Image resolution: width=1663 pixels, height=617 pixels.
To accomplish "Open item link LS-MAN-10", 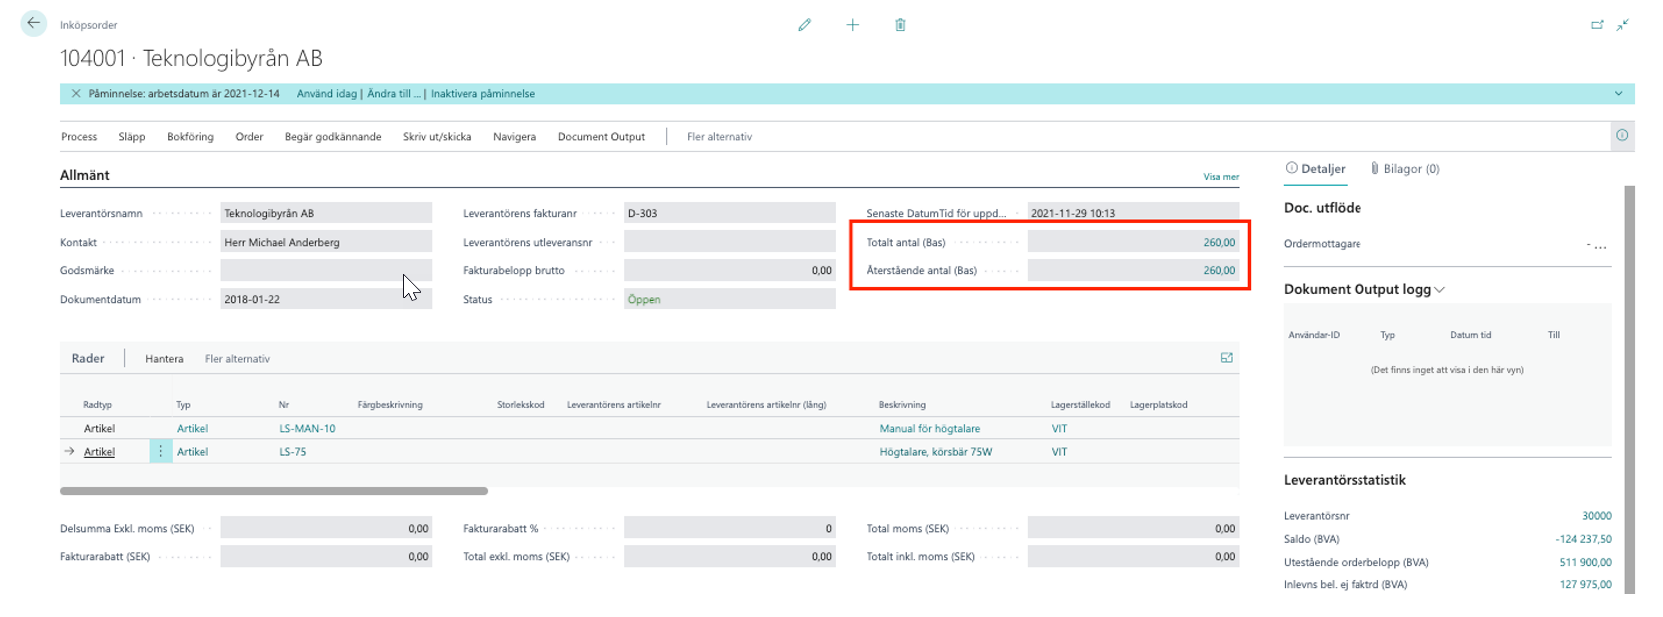I will pyautogui.click(x=307, y=429).
